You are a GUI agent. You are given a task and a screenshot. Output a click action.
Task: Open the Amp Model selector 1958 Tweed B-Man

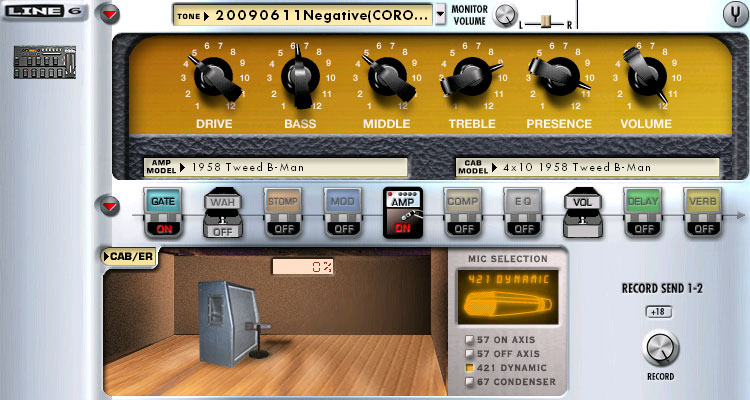(276, 167)
